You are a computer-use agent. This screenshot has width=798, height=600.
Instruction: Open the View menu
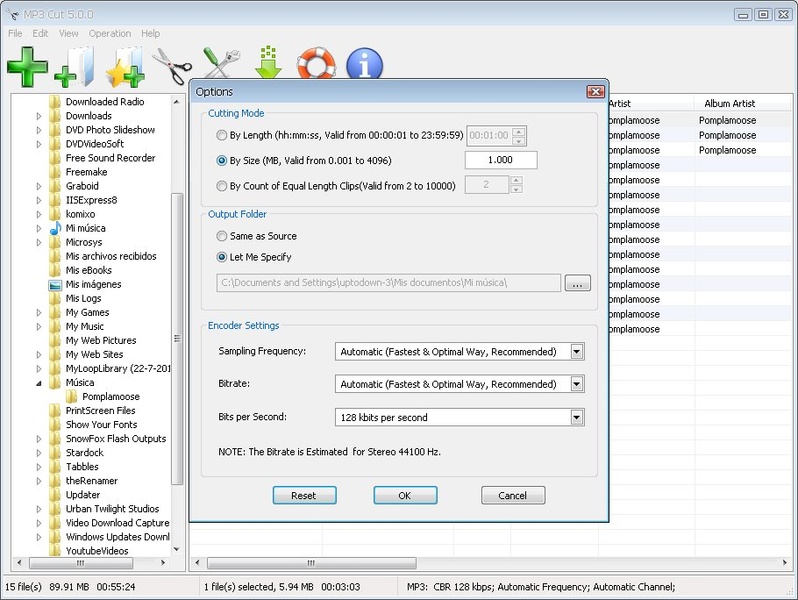coord(68,34)
